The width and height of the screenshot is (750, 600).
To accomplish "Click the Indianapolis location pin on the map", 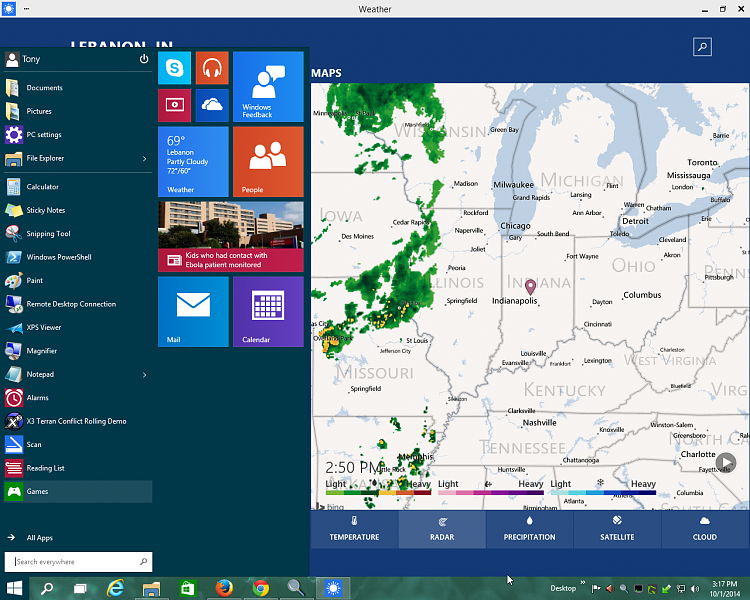I will coord(530,287).
